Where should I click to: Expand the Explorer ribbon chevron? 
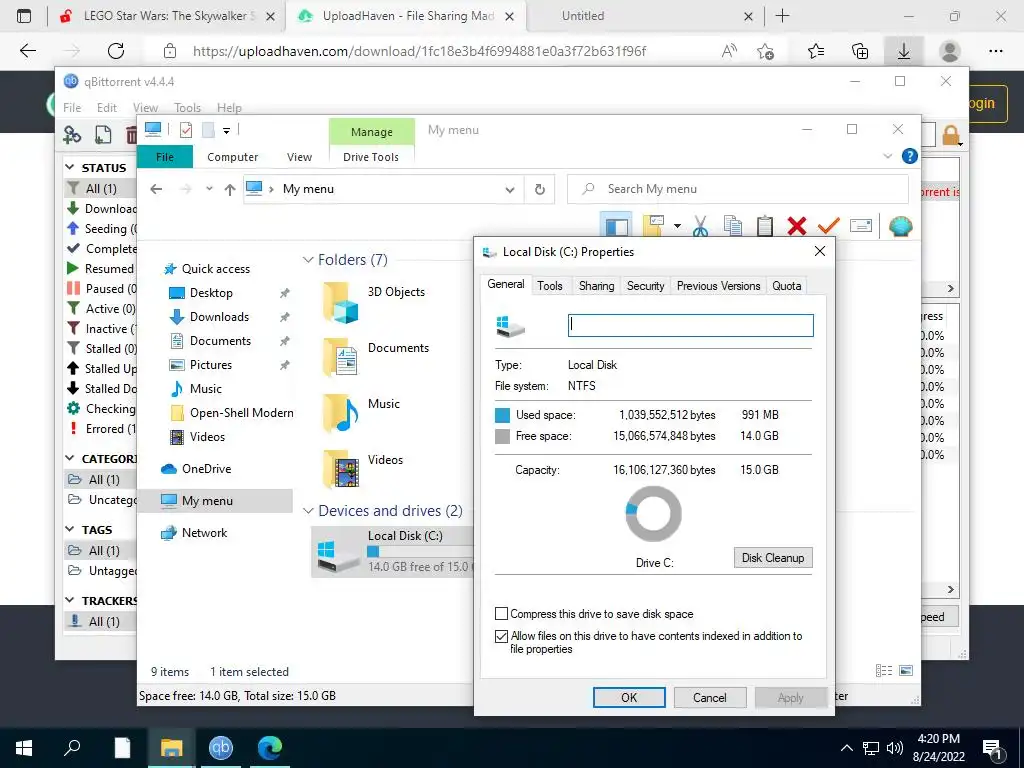pos(888,156)
